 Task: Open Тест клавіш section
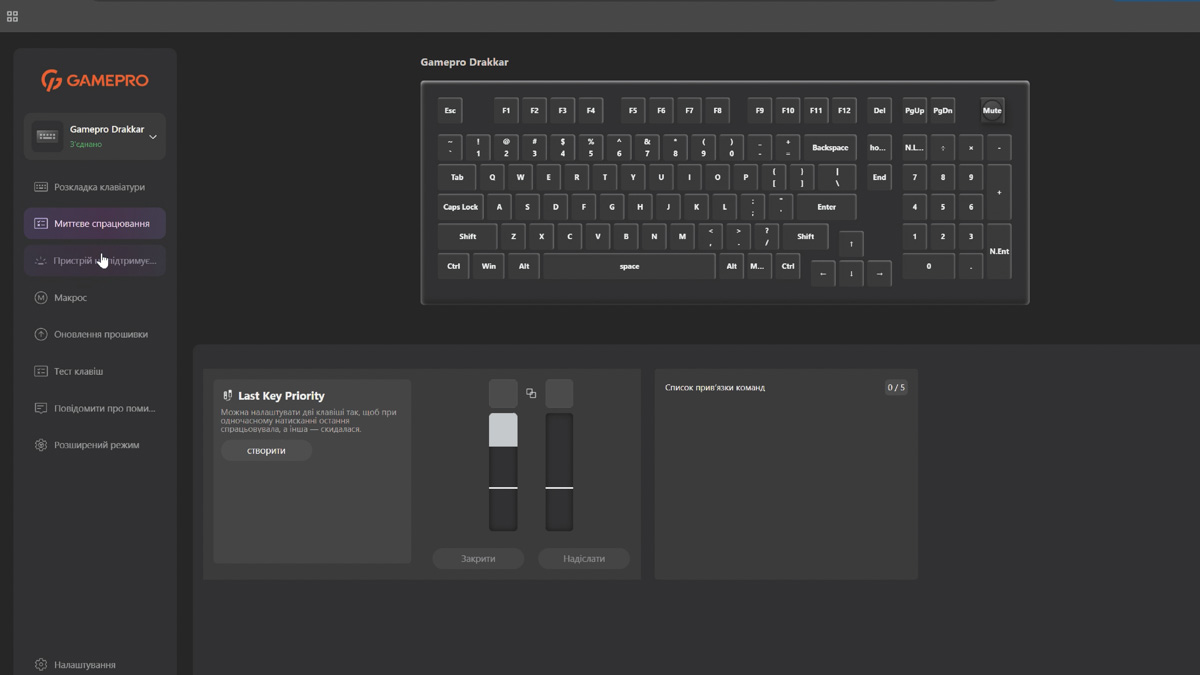(95, 372)
